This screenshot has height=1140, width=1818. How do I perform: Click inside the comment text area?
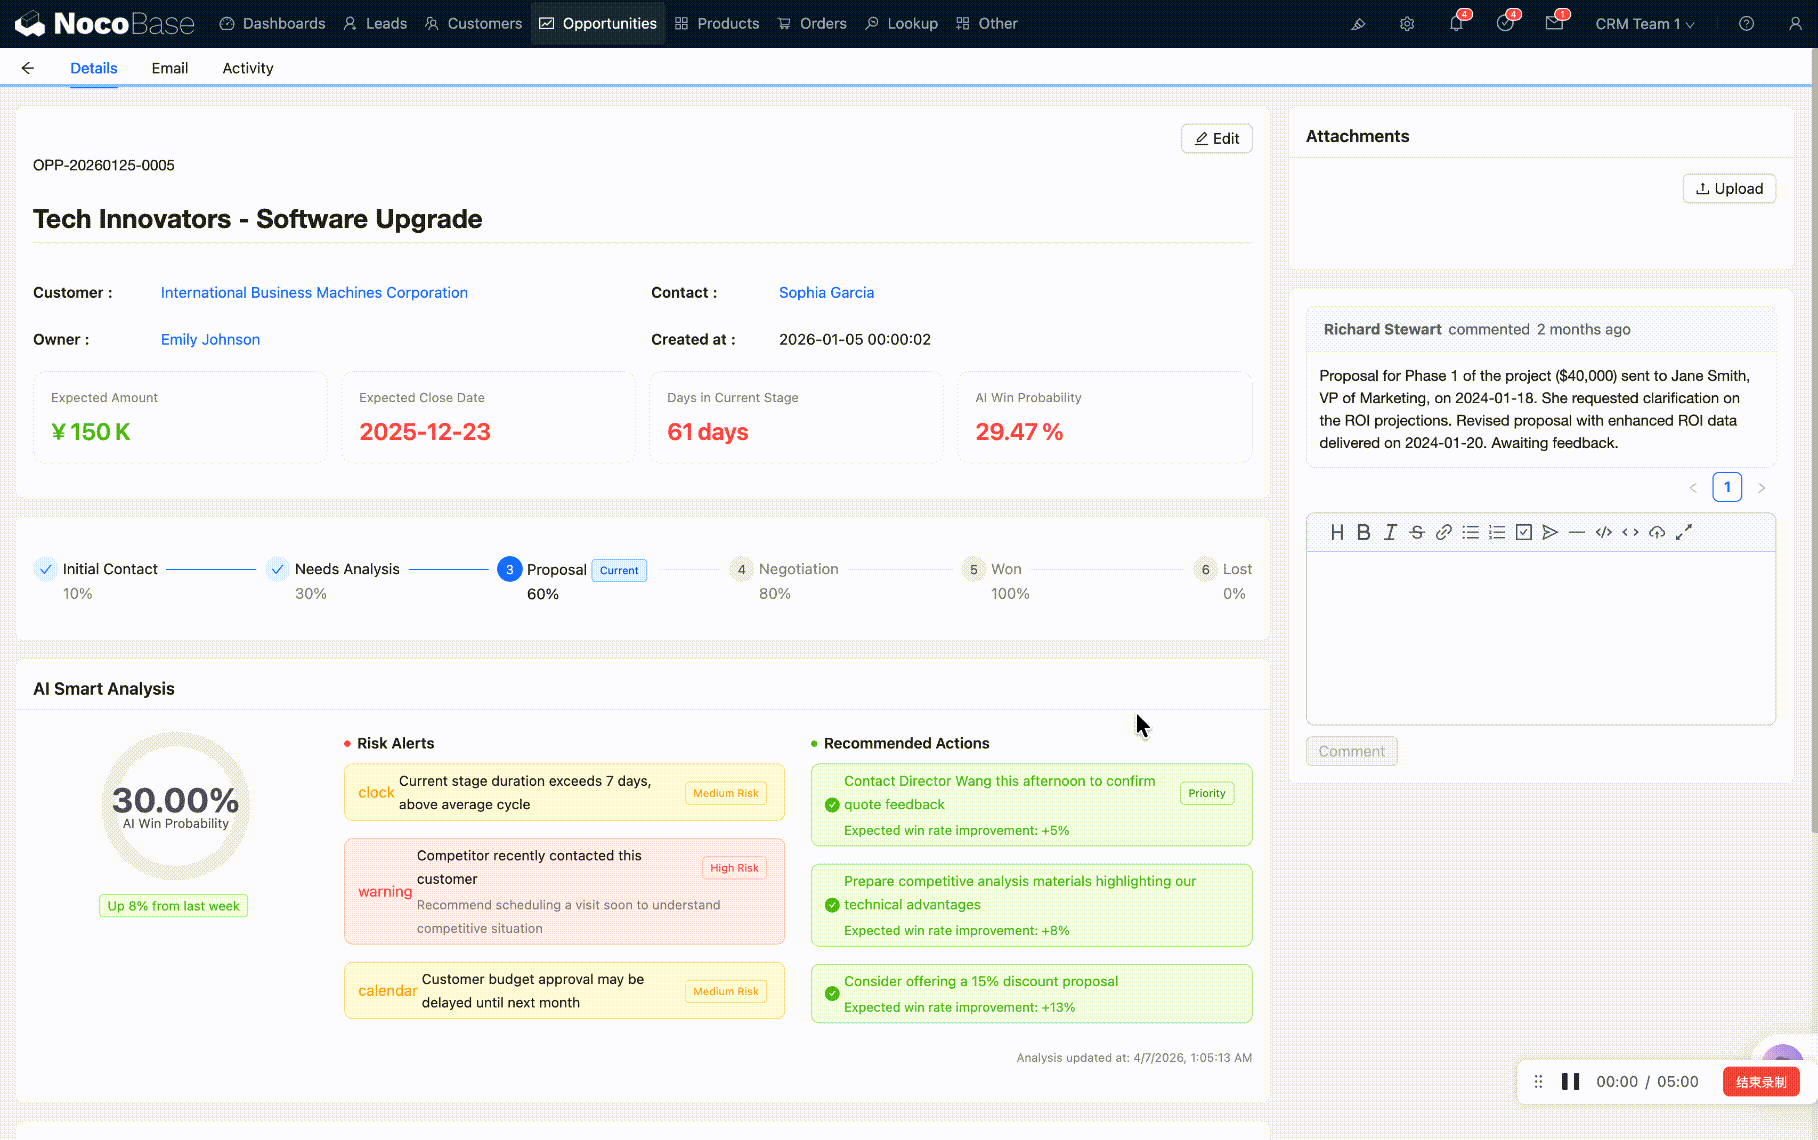tap(1540, 638)
